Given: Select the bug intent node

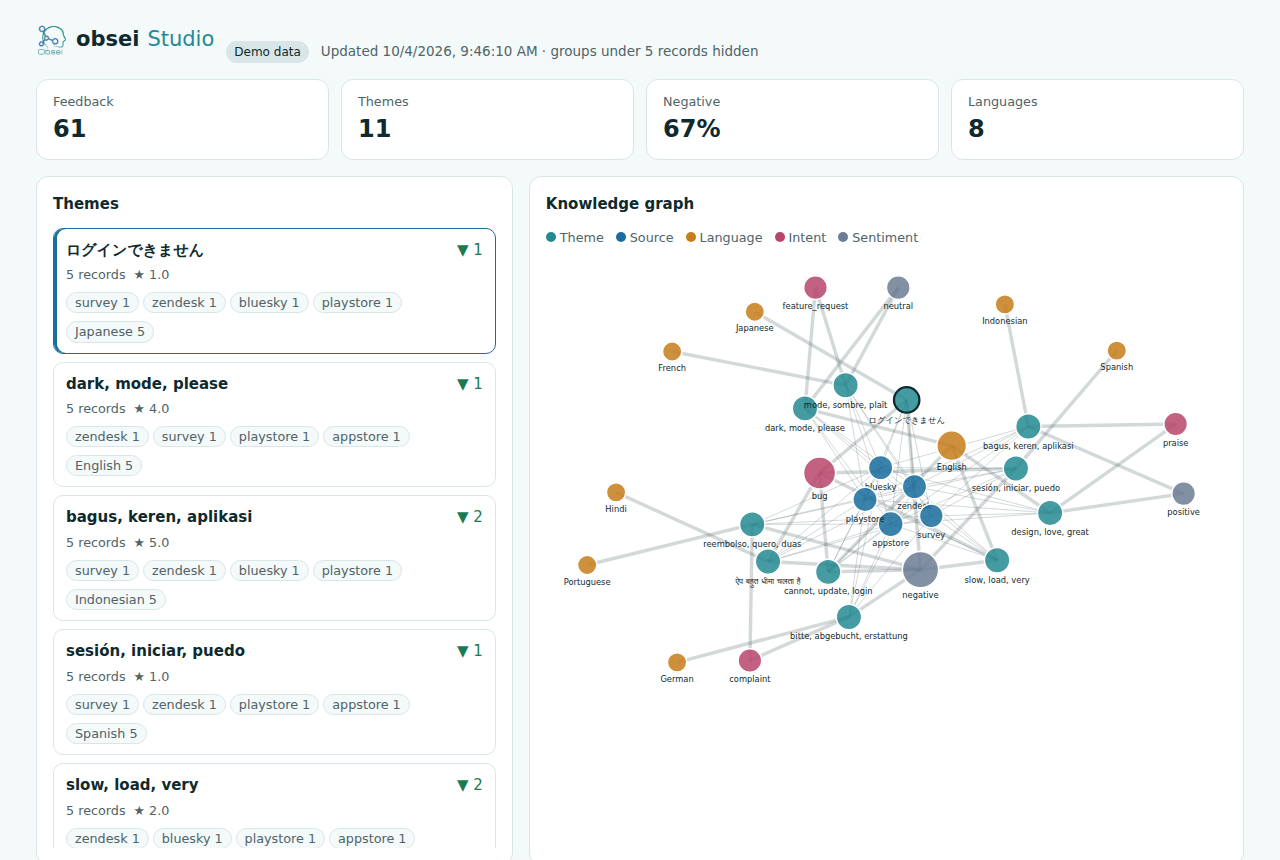Looking at the screenshot, I should click(x=819, y=474).
